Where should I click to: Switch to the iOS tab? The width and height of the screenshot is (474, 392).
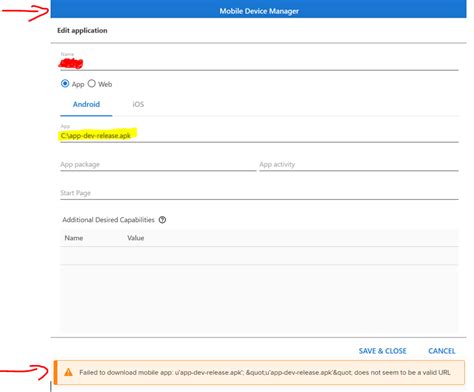click(138, 104)
